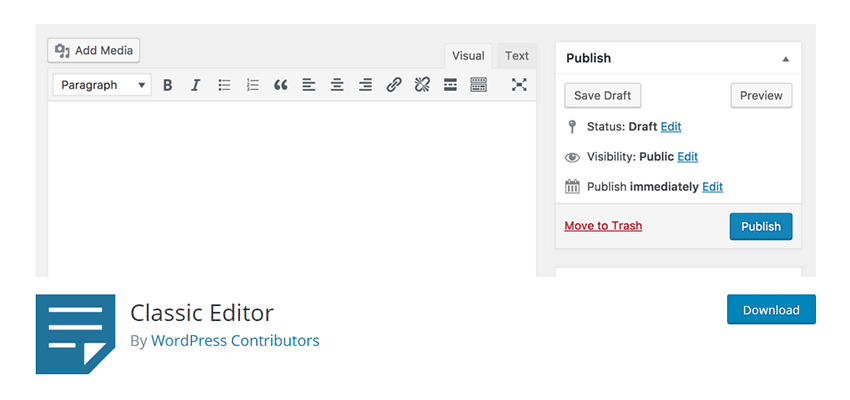The height and width of the screenshot is (400, 850).
Task: Remove link with the unlink icon
Action: pos(422,85)
